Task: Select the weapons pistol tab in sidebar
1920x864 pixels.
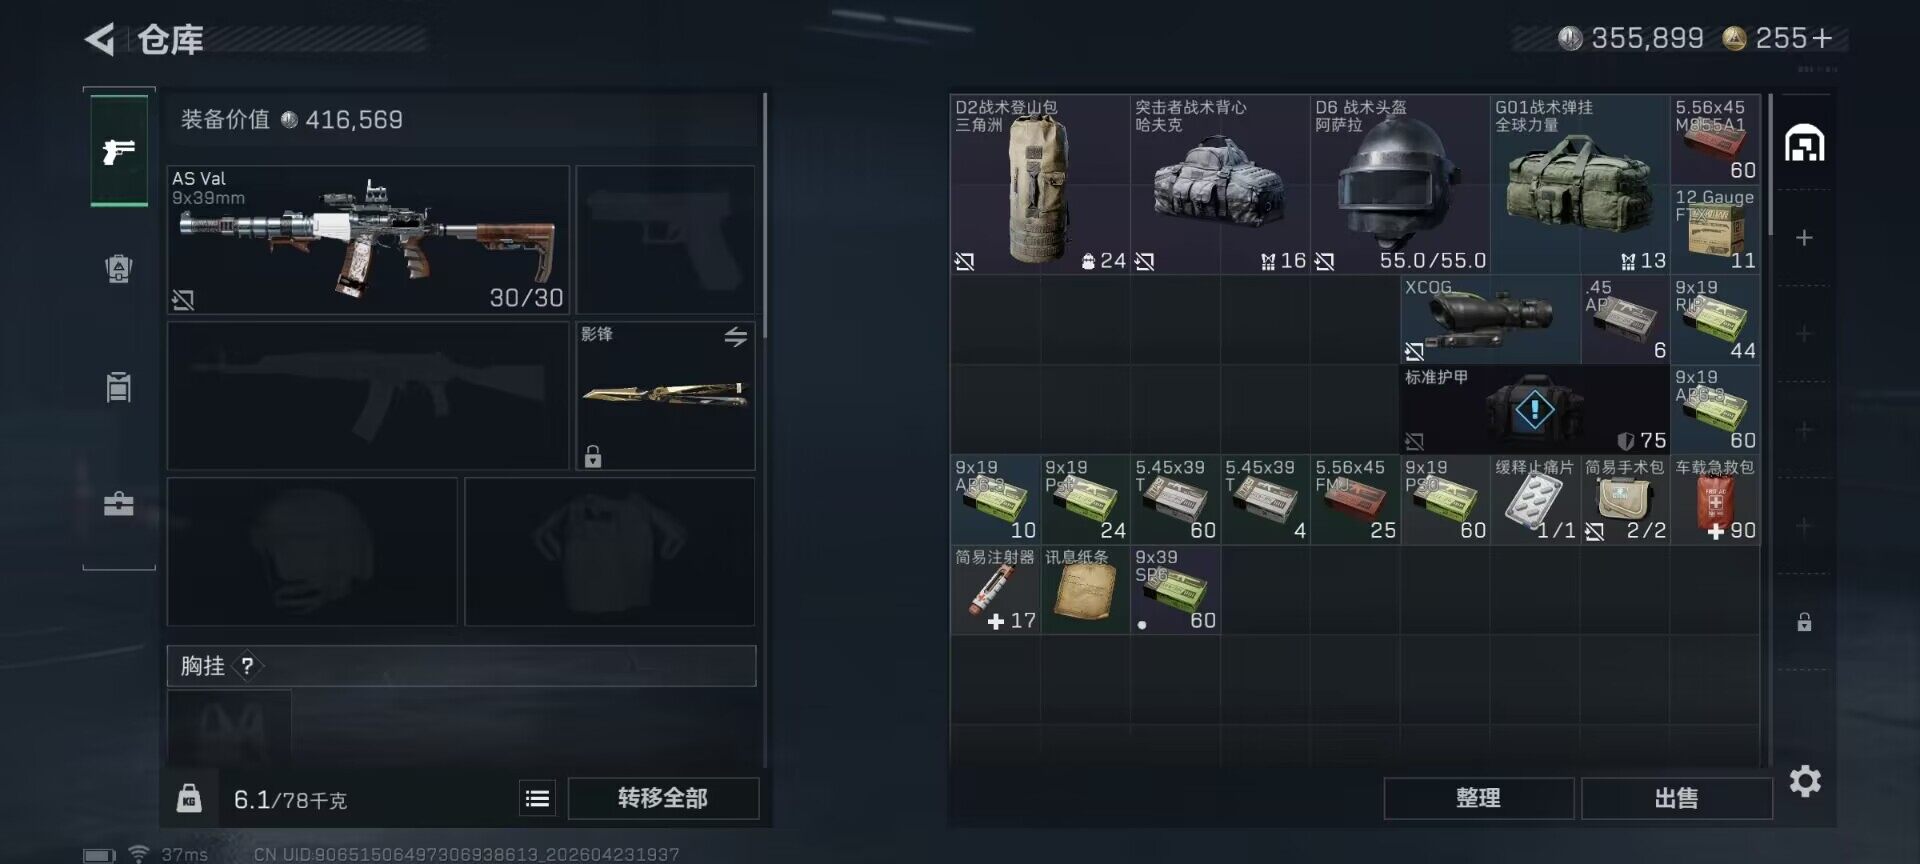Action: point(119,150)
